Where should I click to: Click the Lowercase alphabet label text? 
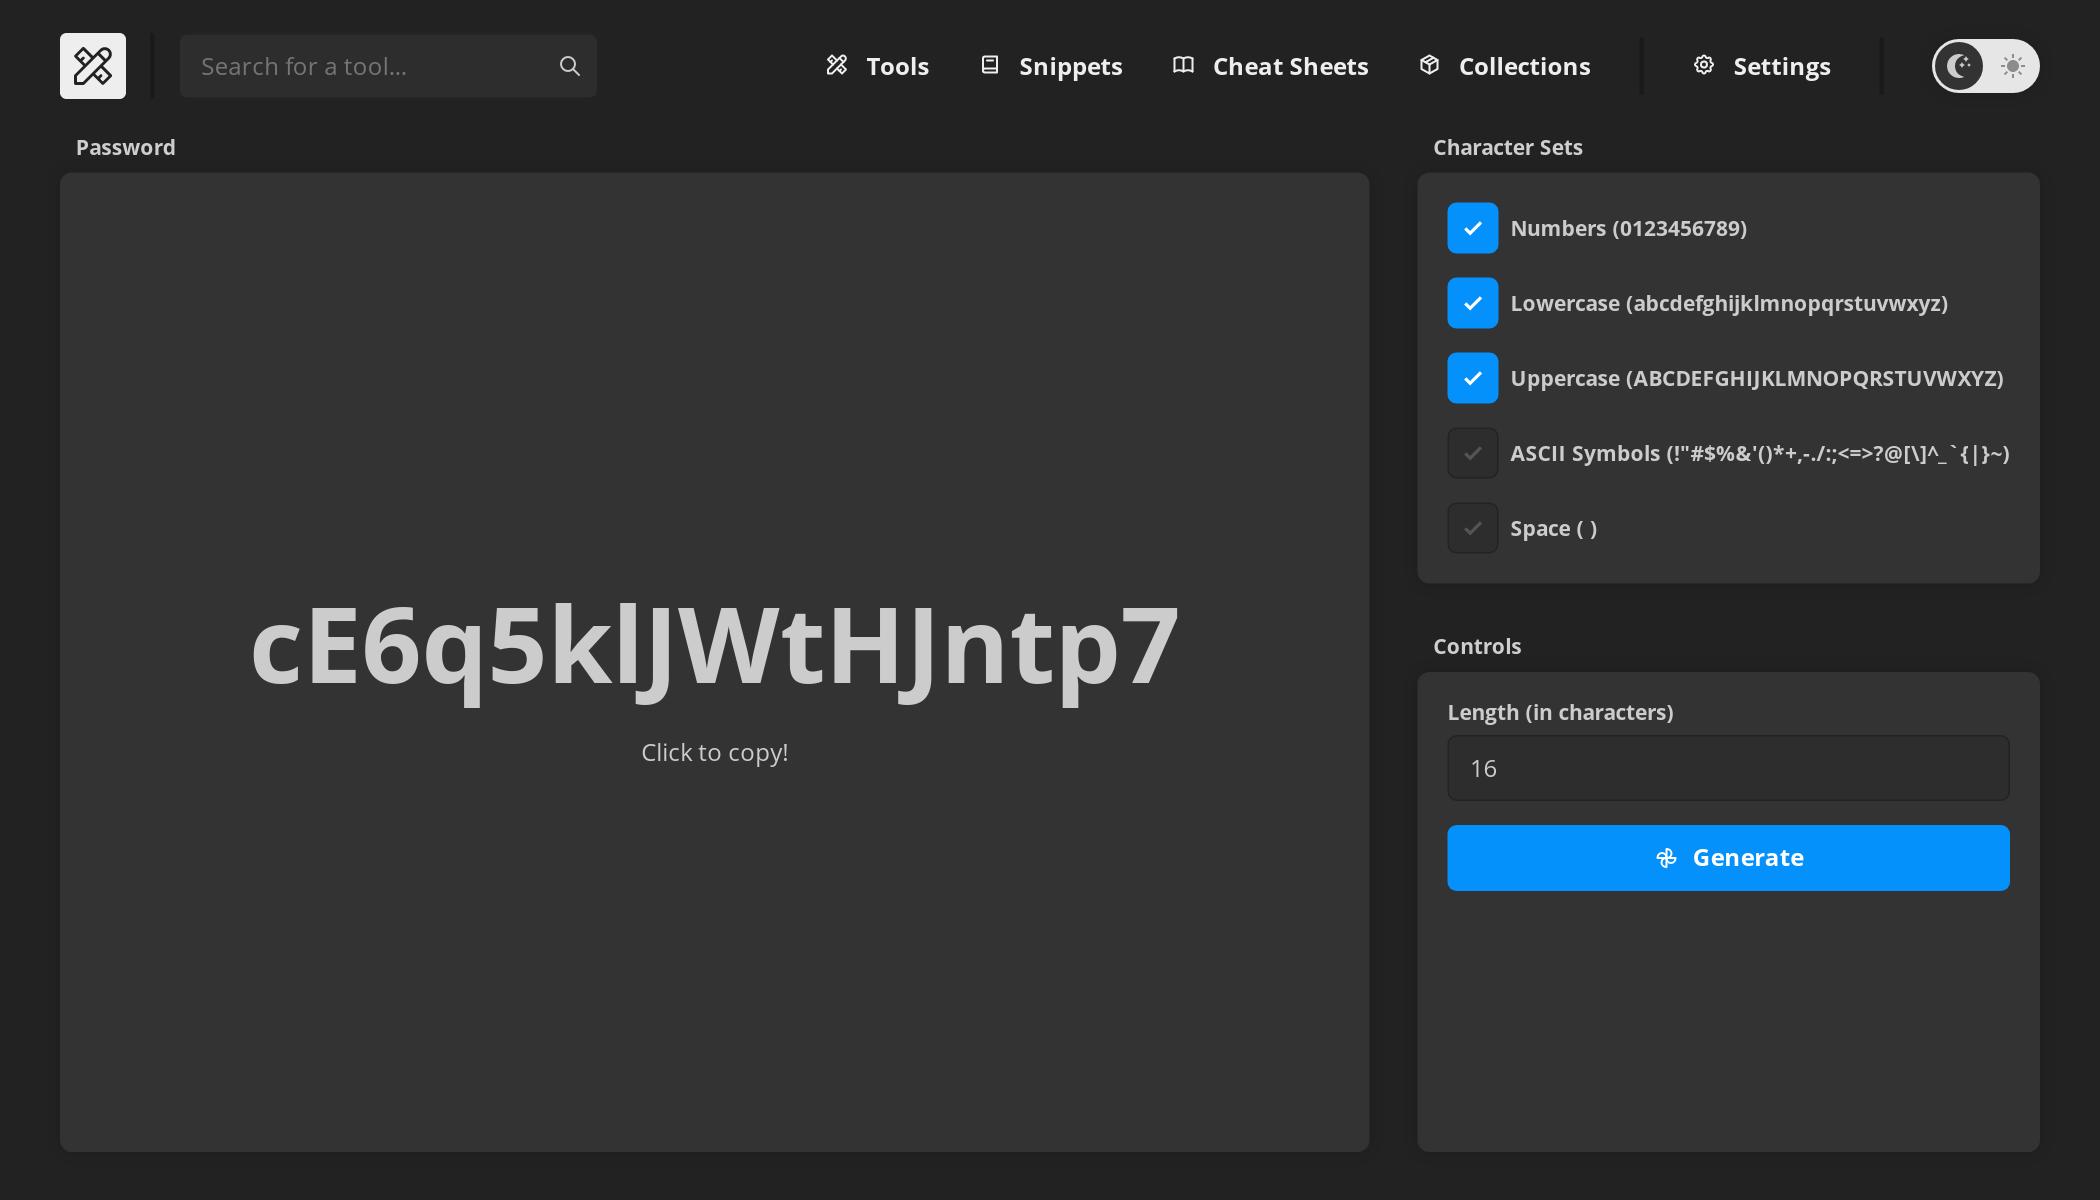click(1729, 303)
